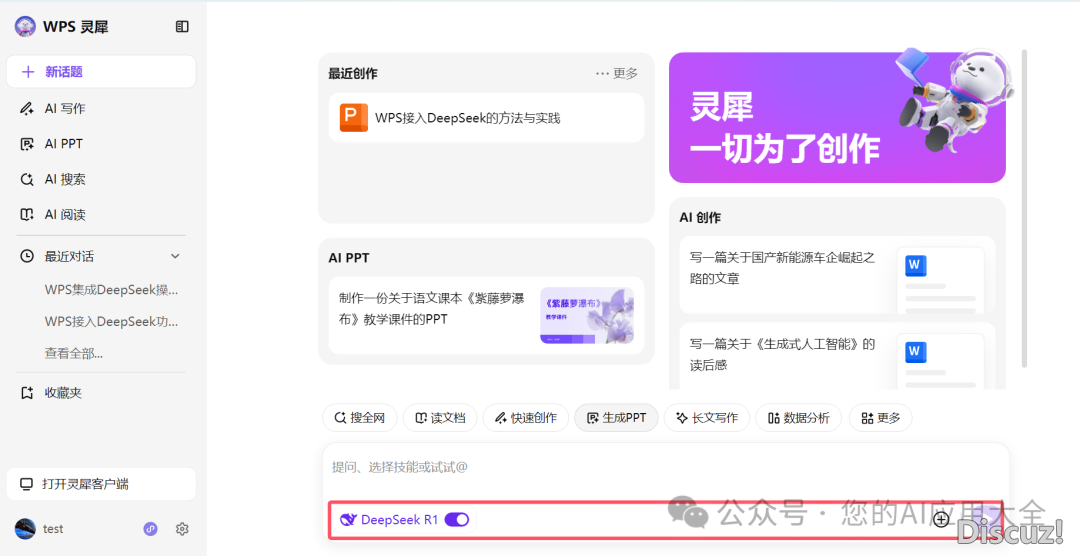Click the AI 阅读 book icon
The width and height of the screenshot is (1080, 556).
pos(27,214)
